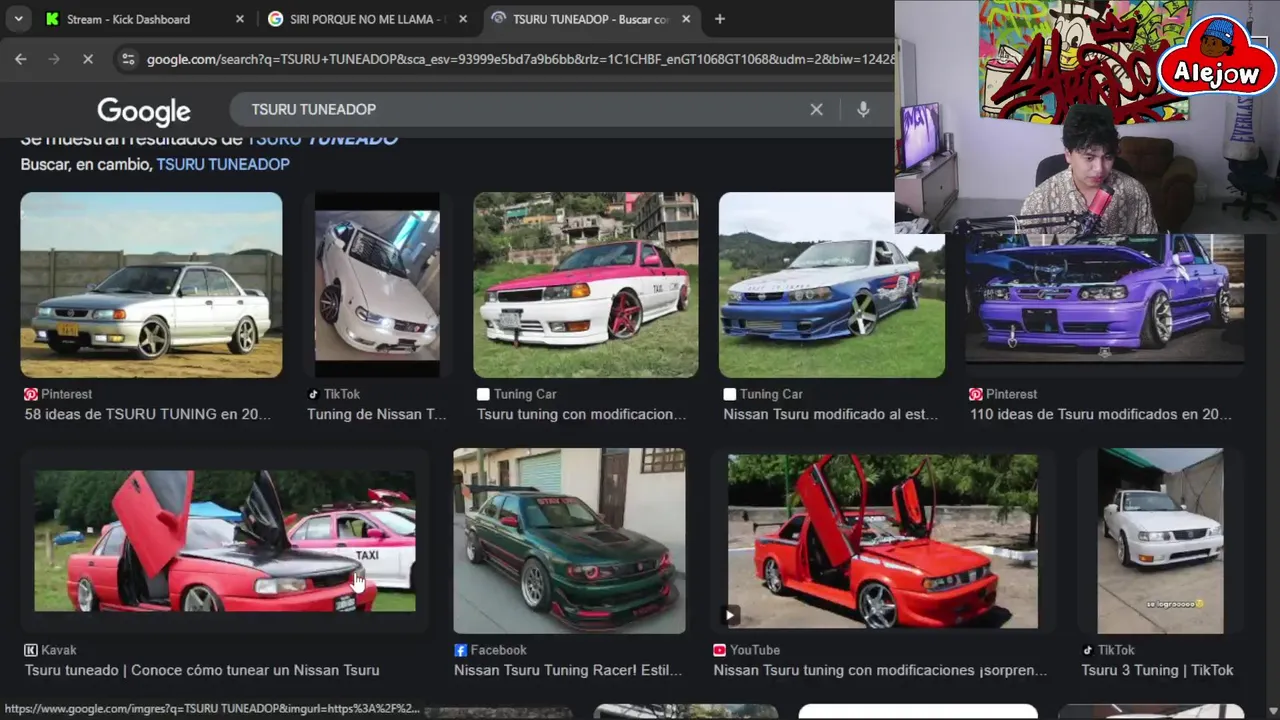Stop loading the page

(x=88, y=60)
